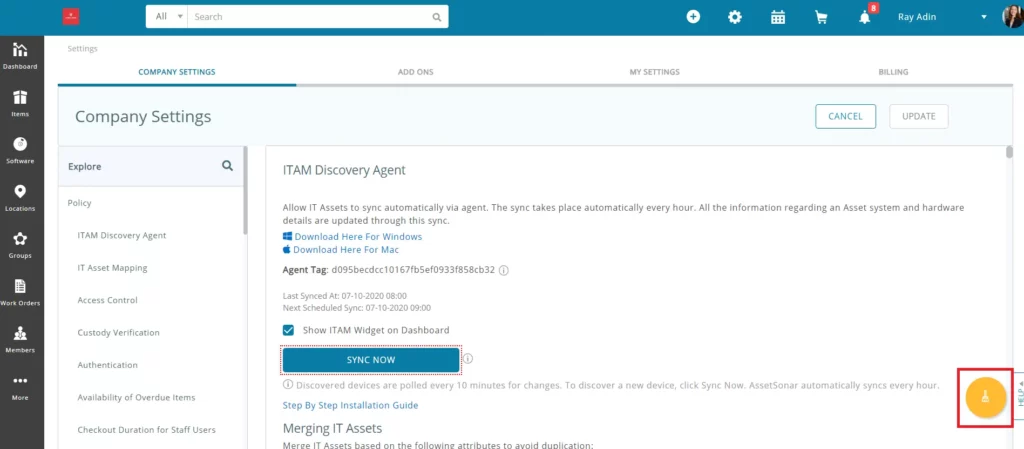Click the Sync Now button
This screenshot has width=1024, height=449.
[371, 360]
